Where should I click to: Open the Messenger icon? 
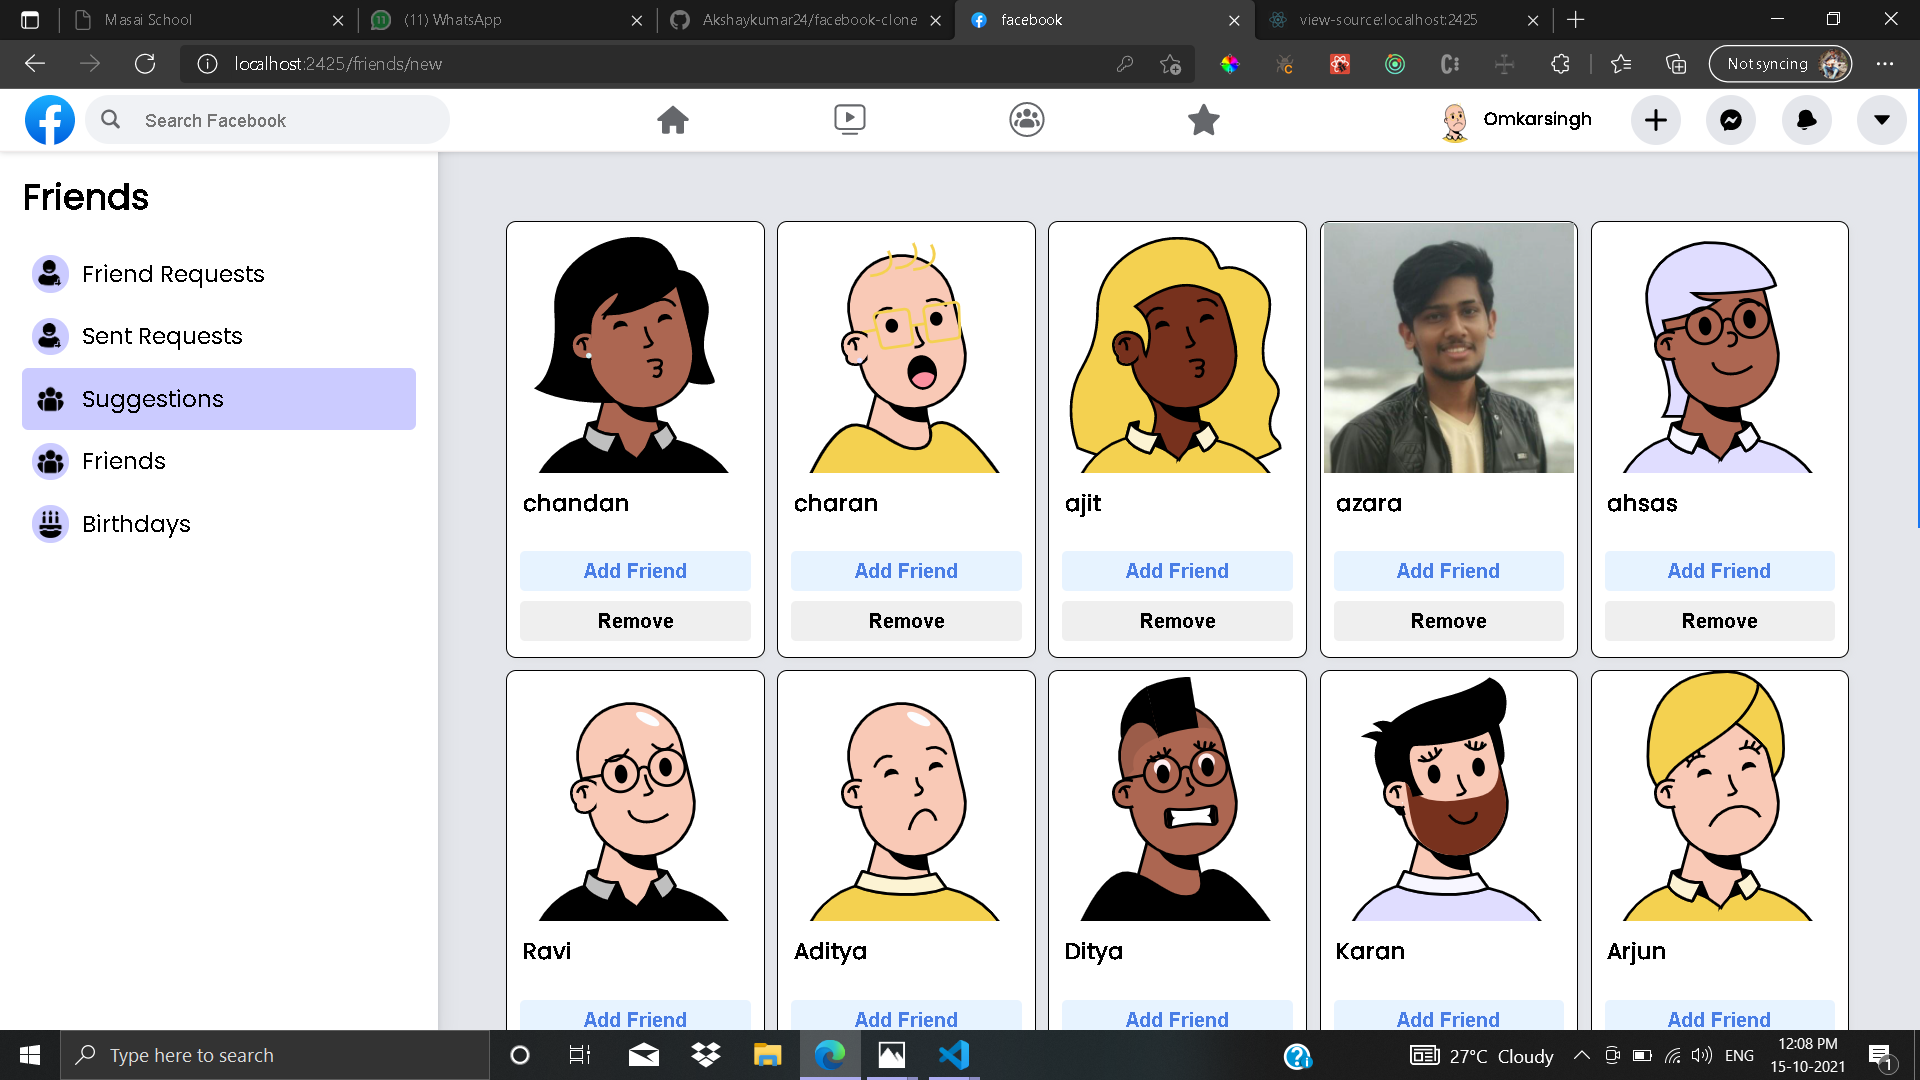(x=1731, y=120)
